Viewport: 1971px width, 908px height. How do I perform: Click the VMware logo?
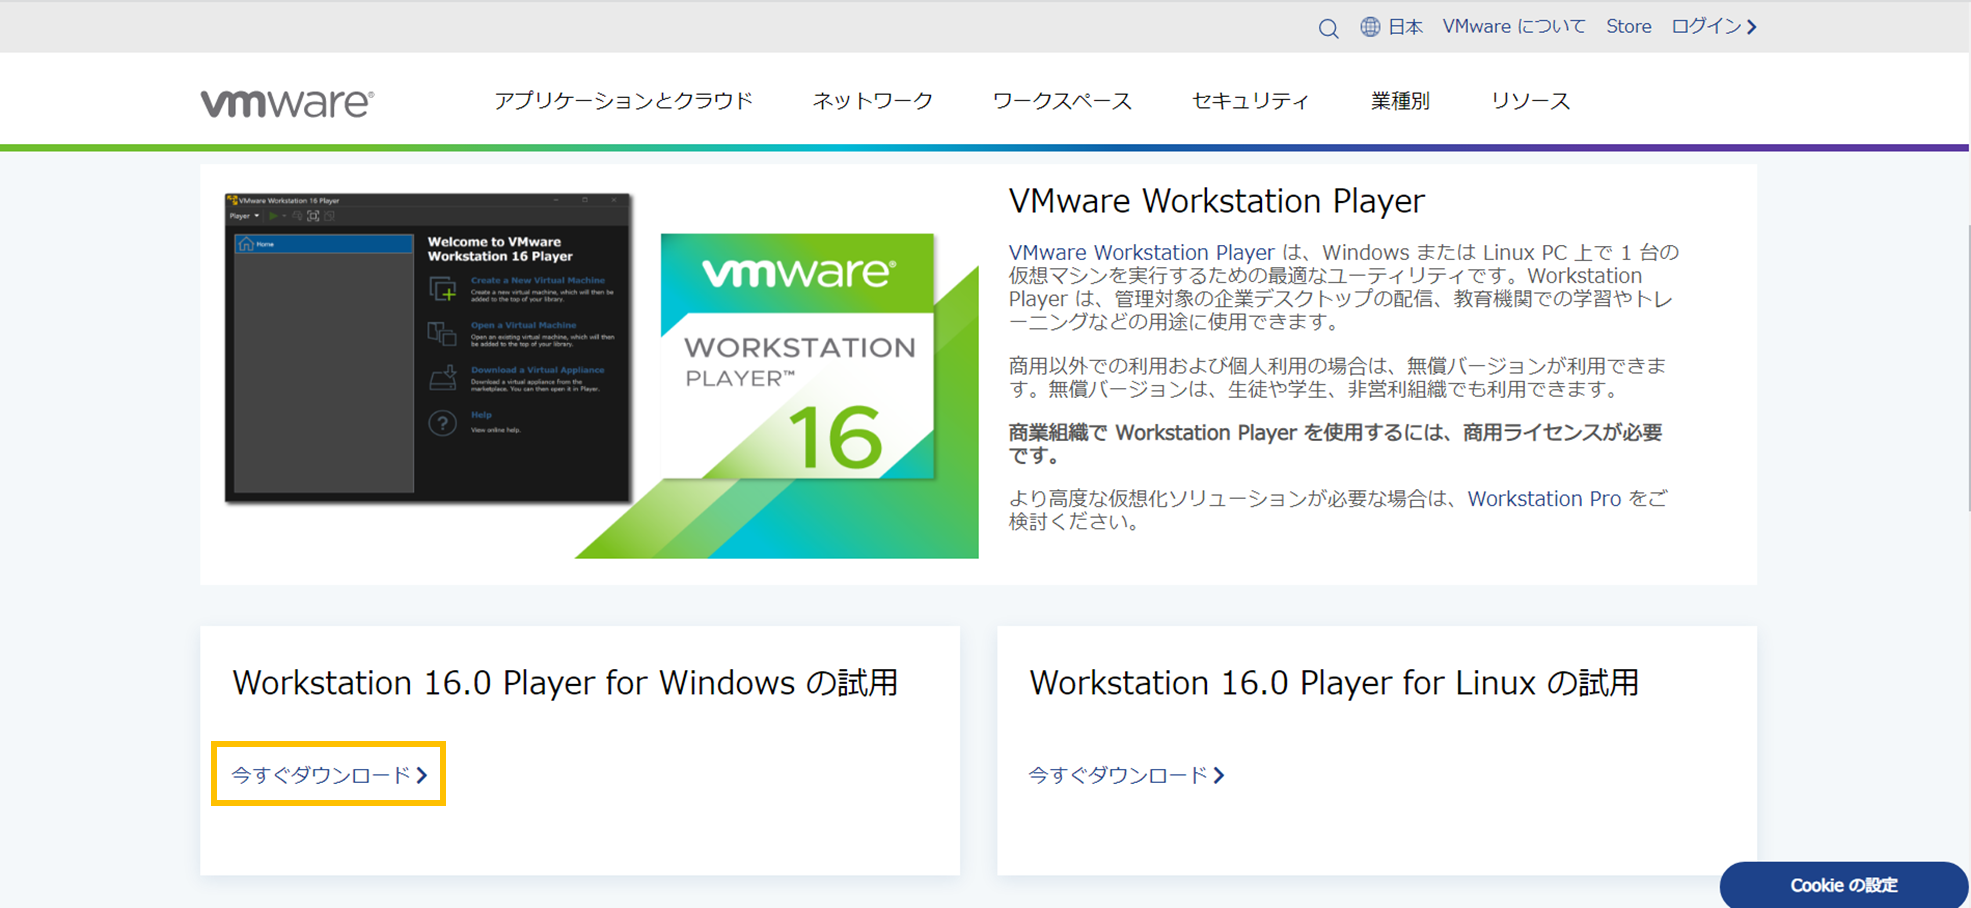[x=287, y=102]
